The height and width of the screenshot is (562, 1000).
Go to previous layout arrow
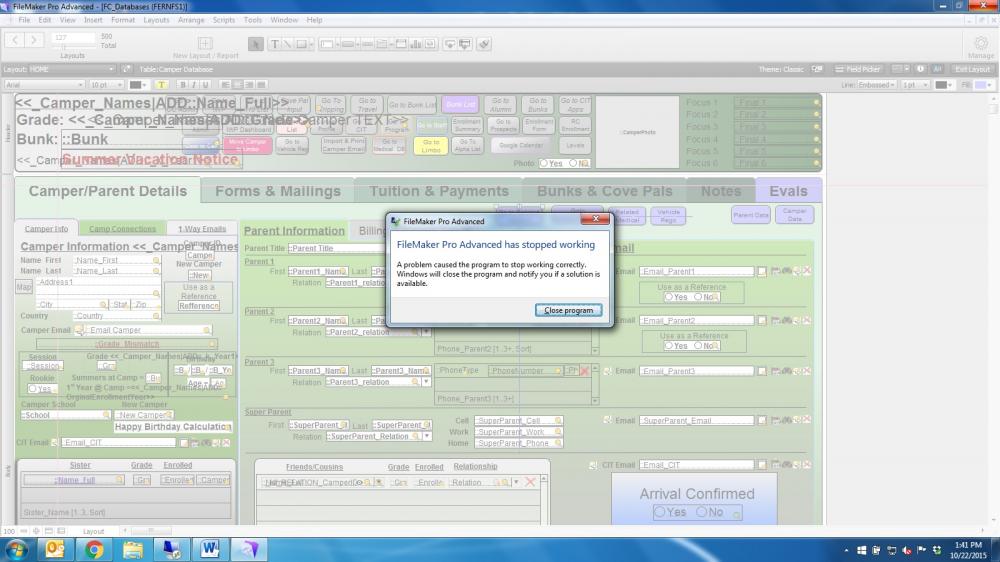15,40
